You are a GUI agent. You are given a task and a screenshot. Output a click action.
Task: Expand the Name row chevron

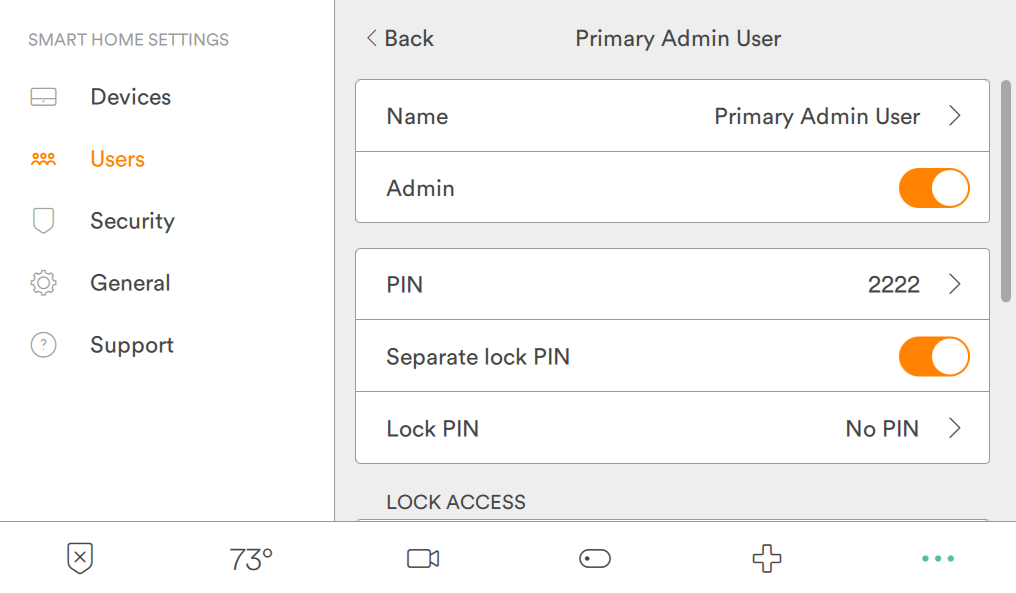pos(955,116)
